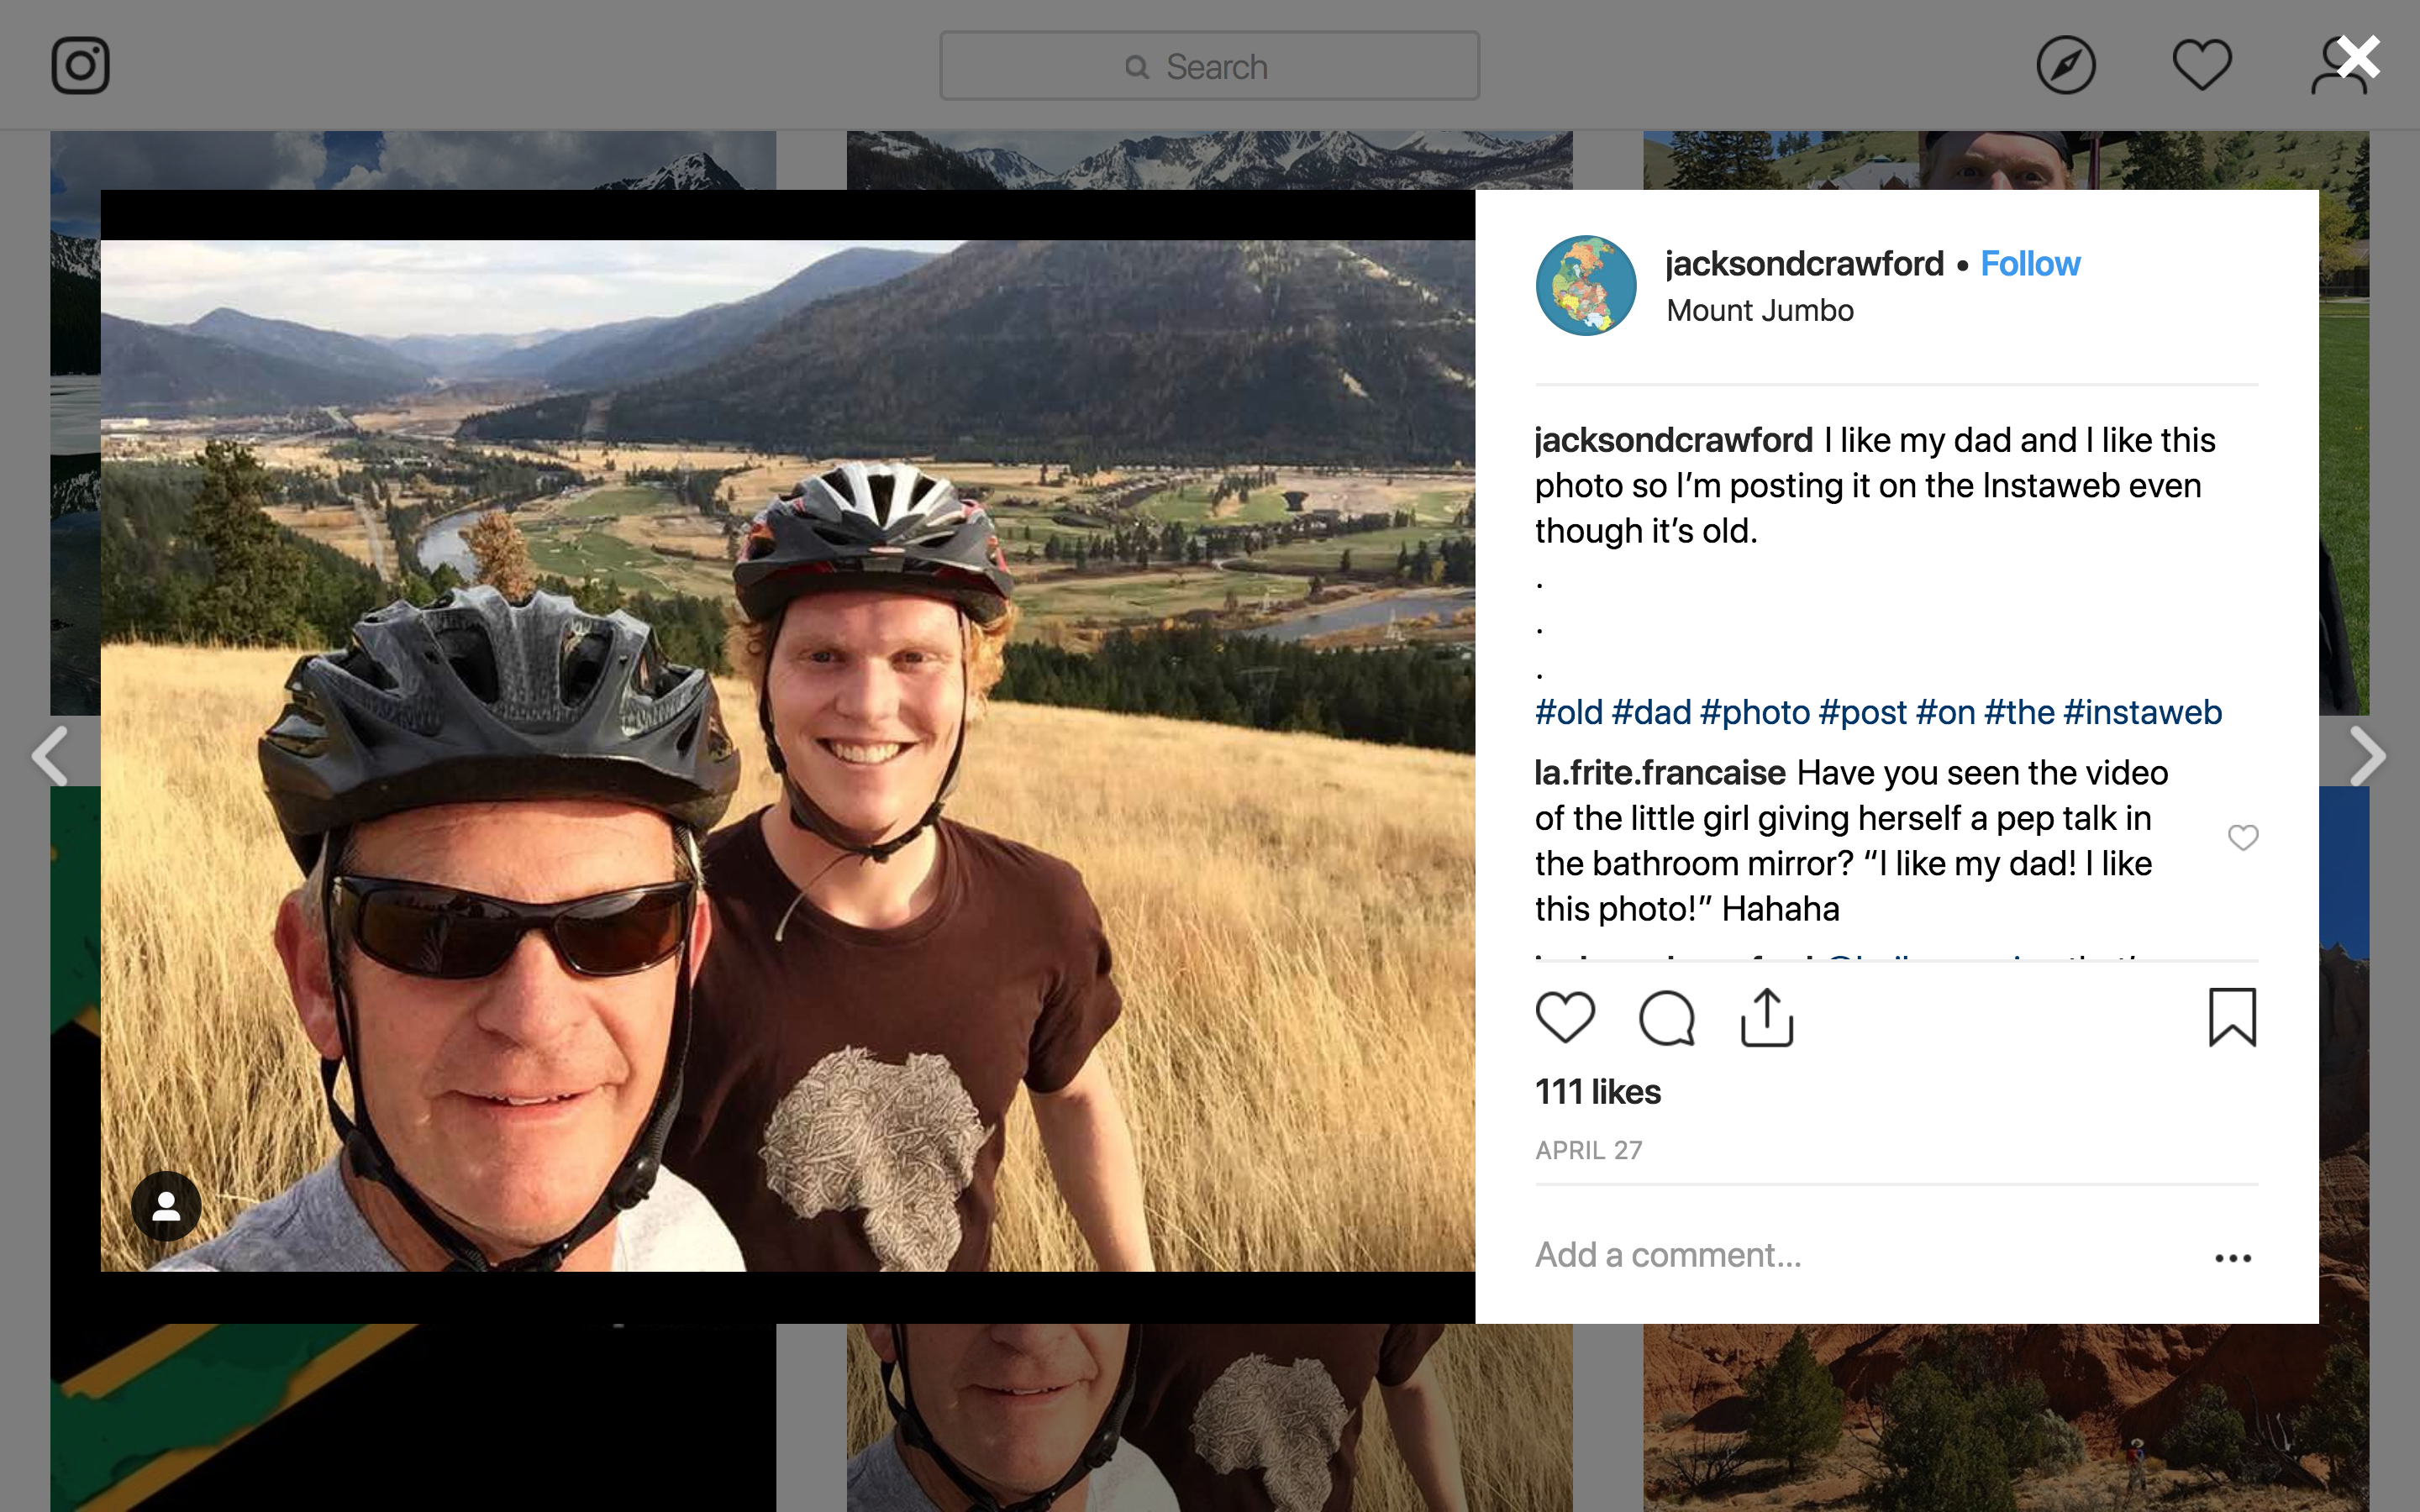Like the post with the heart icon
Viewport: 2420px width, 1512px height.
1565,1018
